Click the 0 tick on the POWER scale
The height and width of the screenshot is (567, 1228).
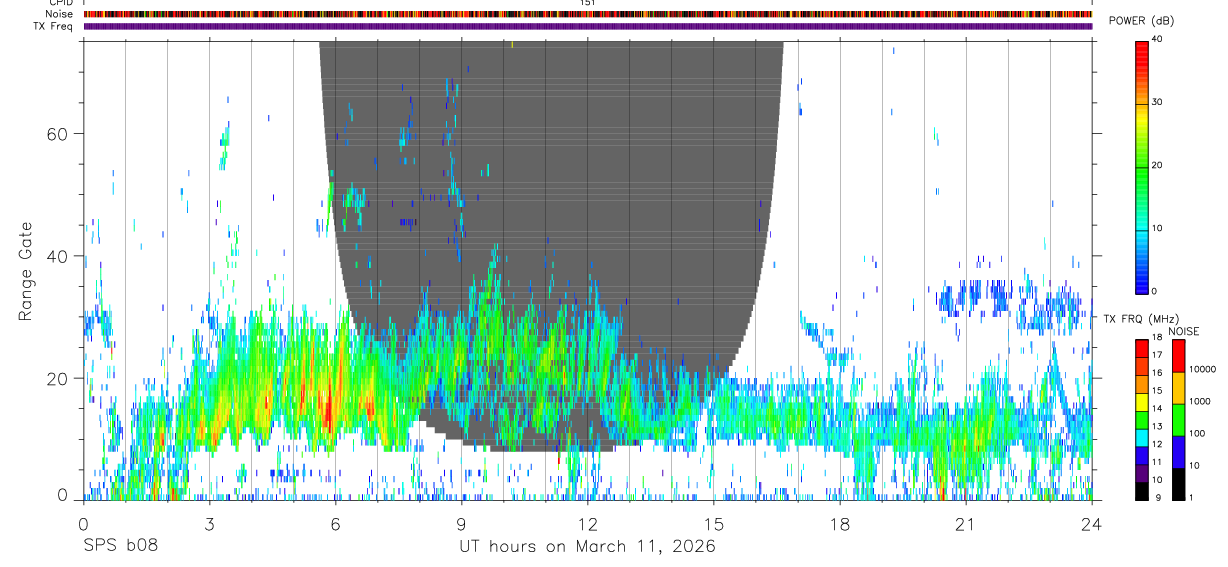[x=1154, y=291]
